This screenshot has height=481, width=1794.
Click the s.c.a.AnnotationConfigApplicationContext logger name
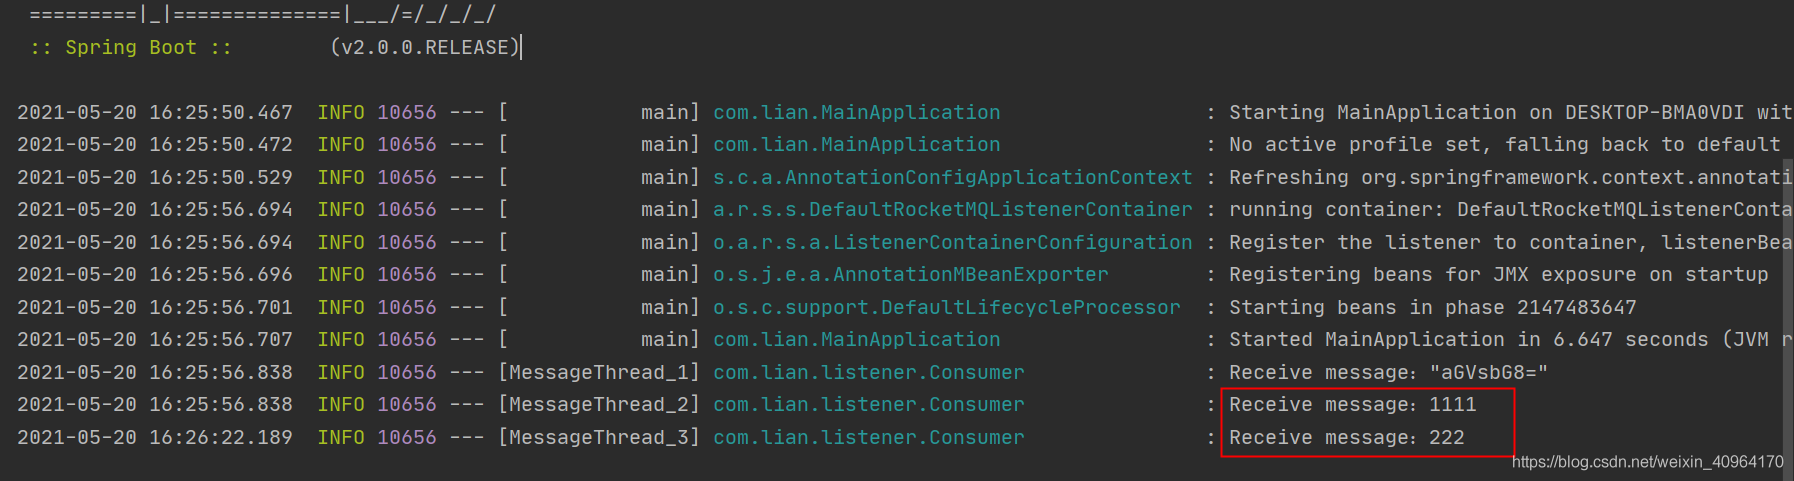[952, 177]
